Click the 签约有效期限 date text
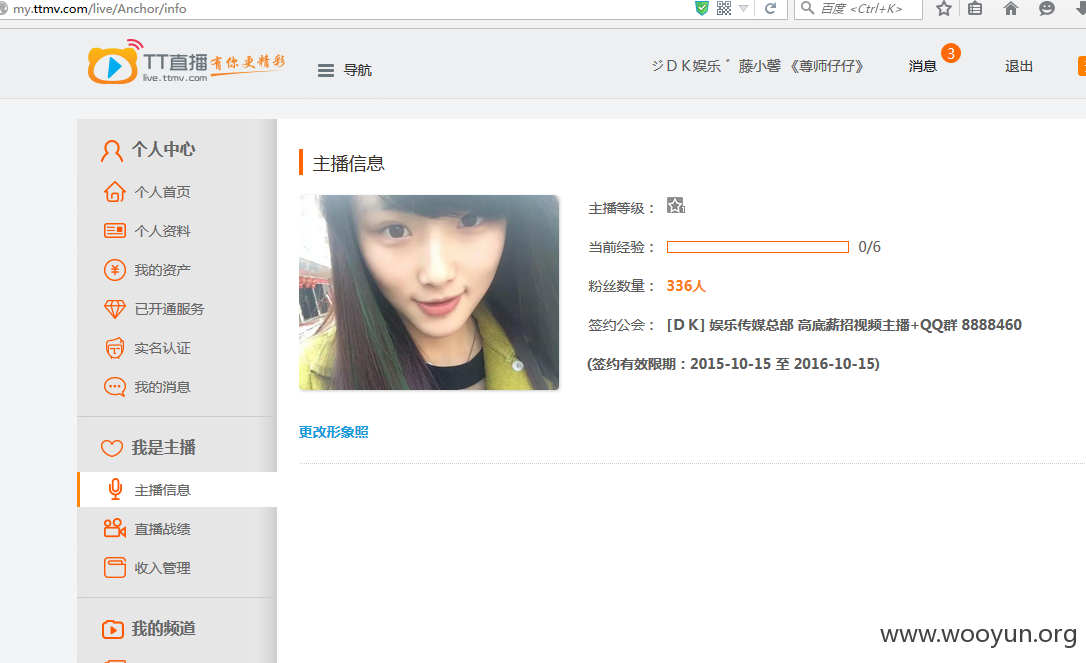The width and height of the screenshot is (1086, 663). point(733,364)
